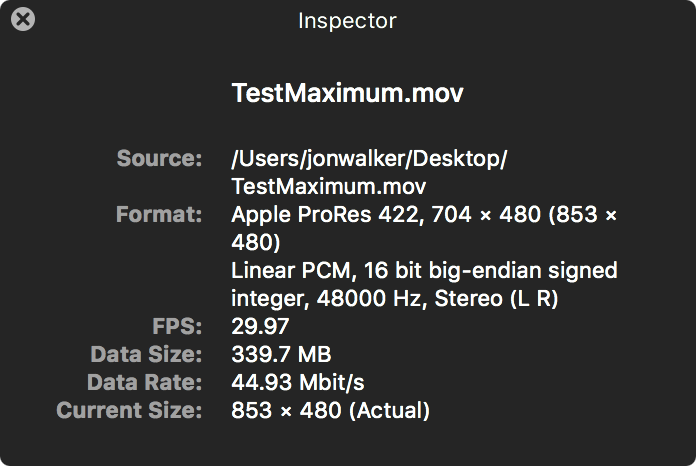
Task: Close the Inspector window
Action: [22, 20]
